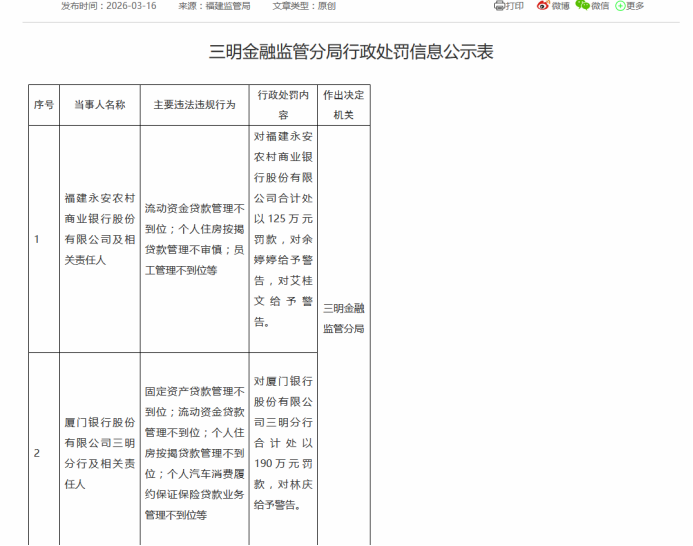Click the 打印 print link
693x546 pixels.
[514, 6]
